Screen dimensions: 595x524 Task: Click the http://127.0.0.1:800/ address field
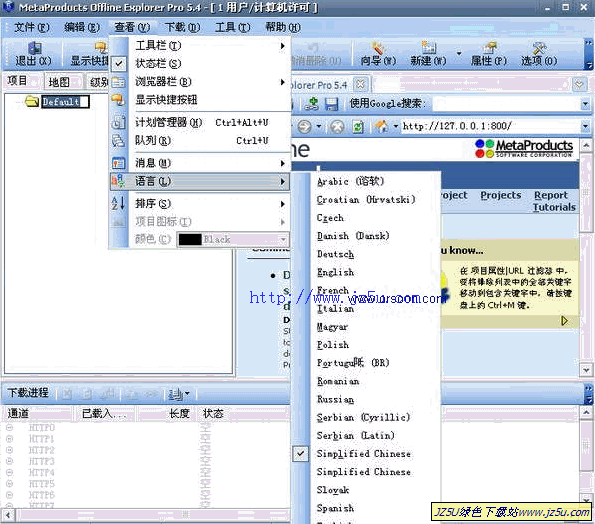coord(490,126)
